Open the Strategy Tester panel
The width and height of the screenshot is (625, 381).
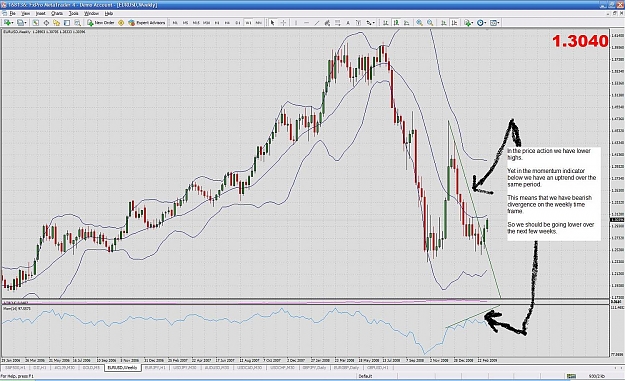[77, 23]
